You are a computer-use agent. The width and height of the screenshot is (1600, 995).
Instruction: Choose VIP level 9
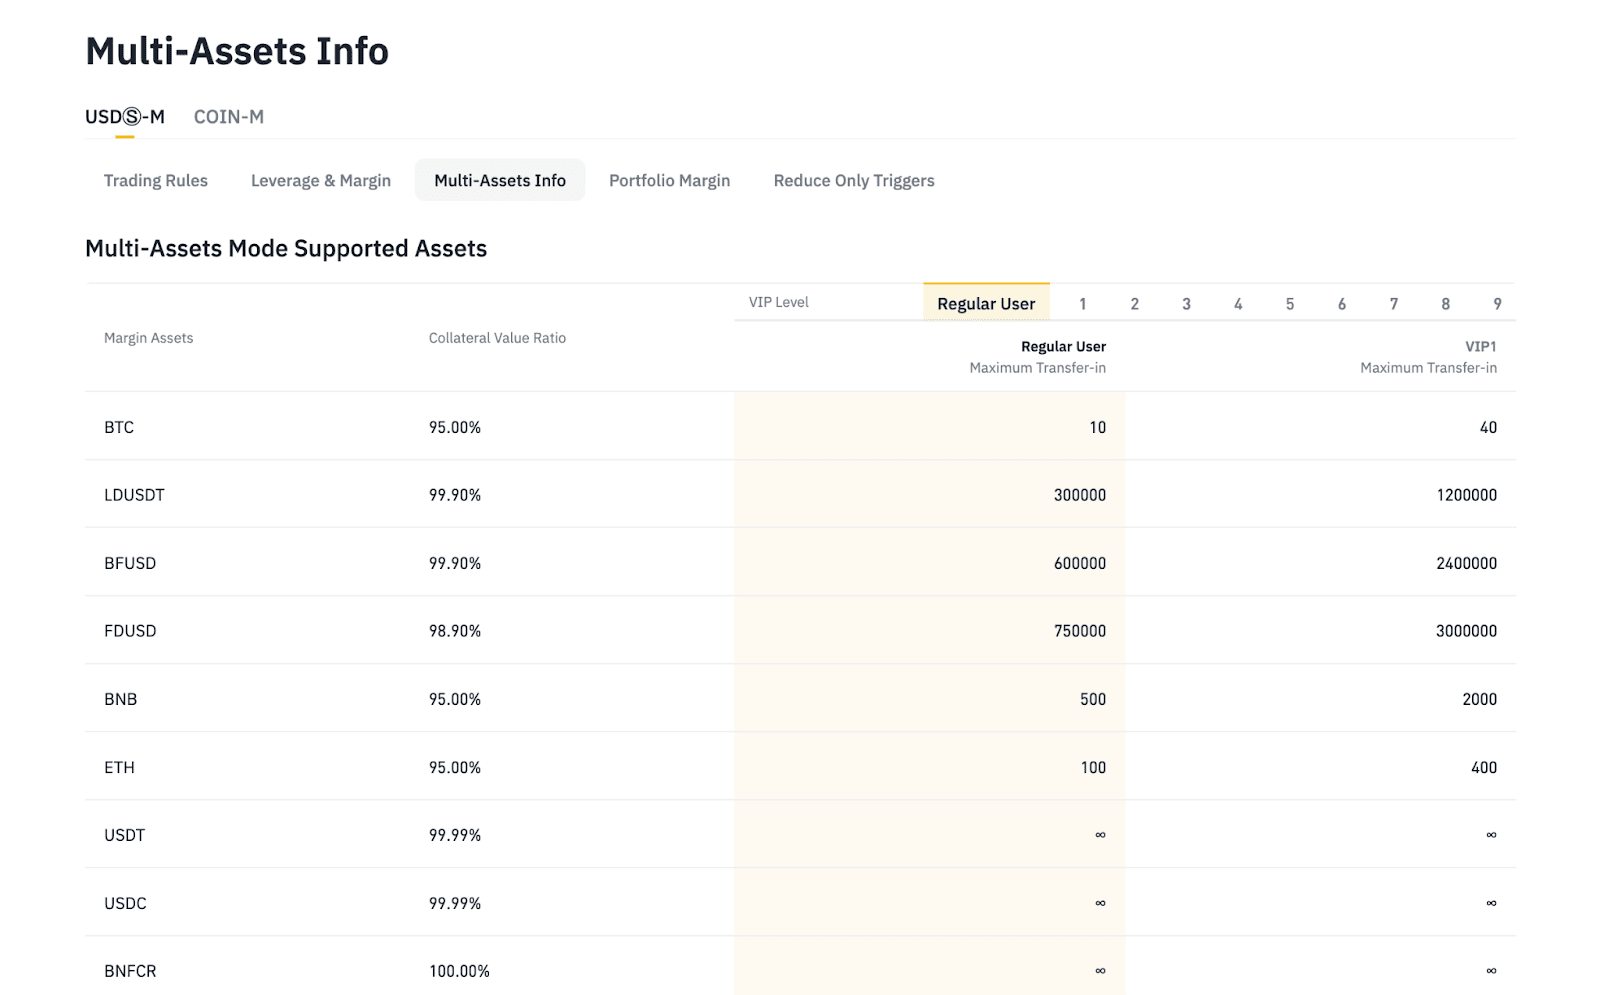click(1497, 304)
